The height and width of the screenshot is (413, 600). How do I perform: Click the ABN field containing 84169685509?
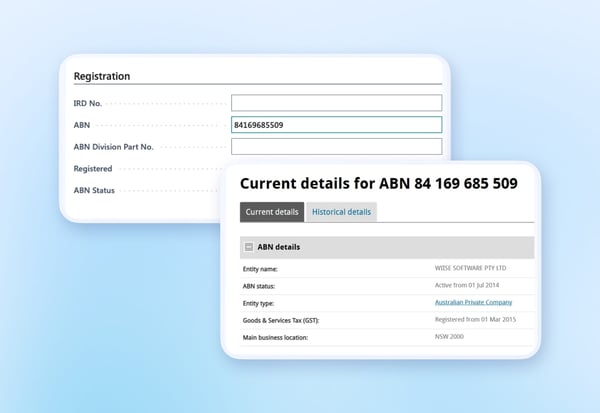pos(337,125)
